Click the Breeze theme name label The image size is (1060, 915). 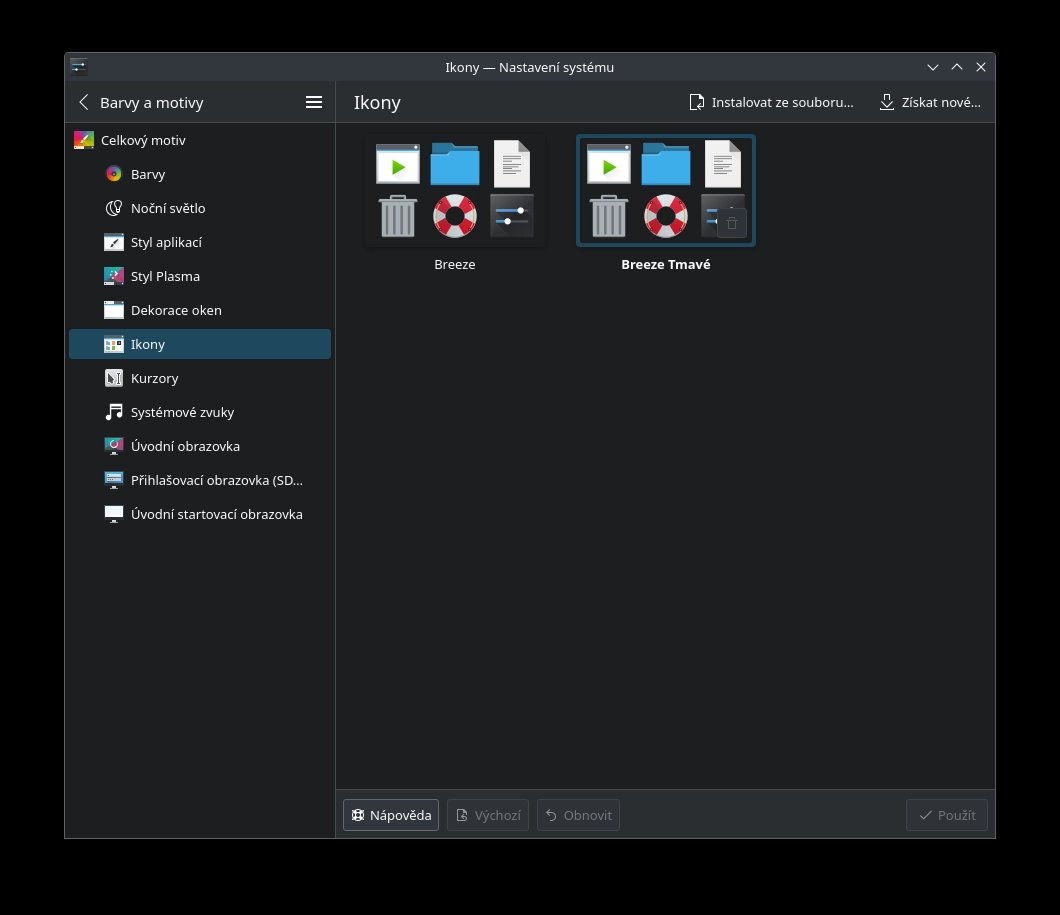pyautogui.click(x=455, y=264)
